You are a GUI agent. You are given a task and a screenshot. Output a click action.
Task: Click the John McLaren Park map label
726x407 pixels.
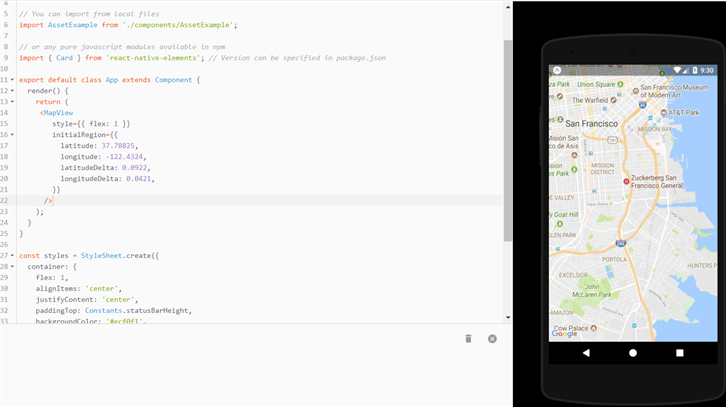pyautogui.click(x=592, y=290)
